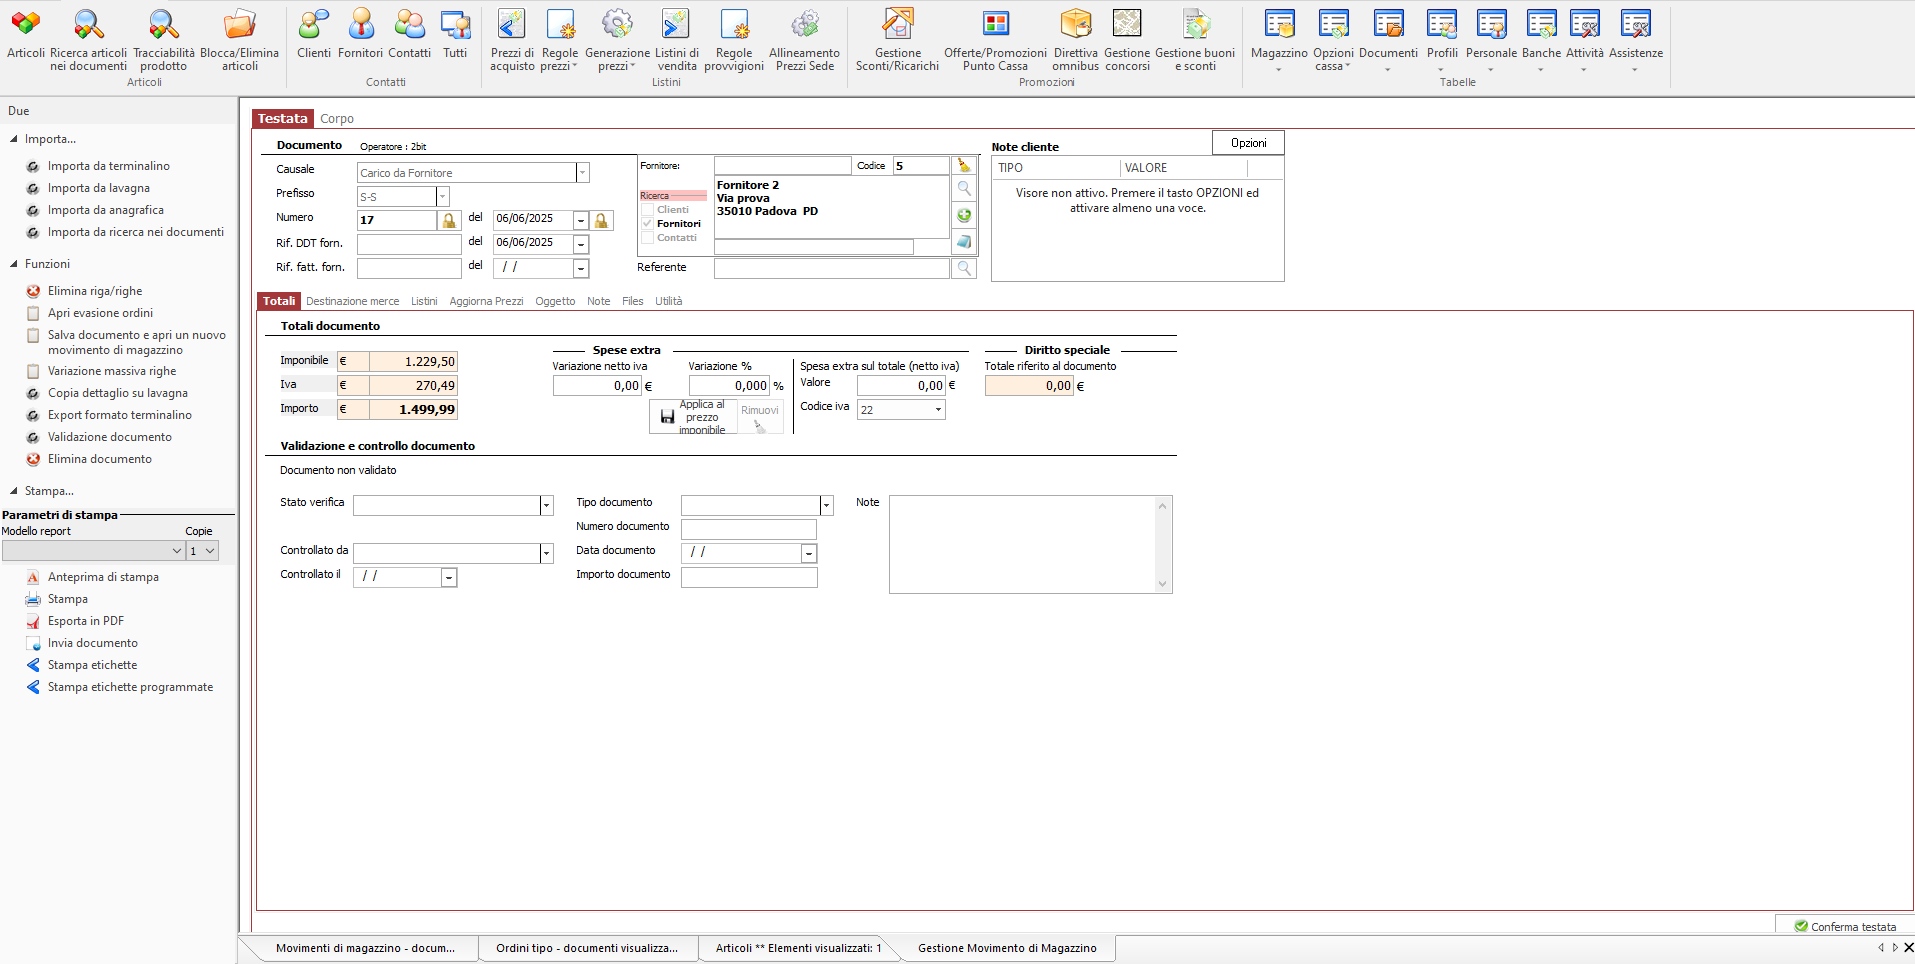Open the Stato verifica dropdown

(546, 505)
